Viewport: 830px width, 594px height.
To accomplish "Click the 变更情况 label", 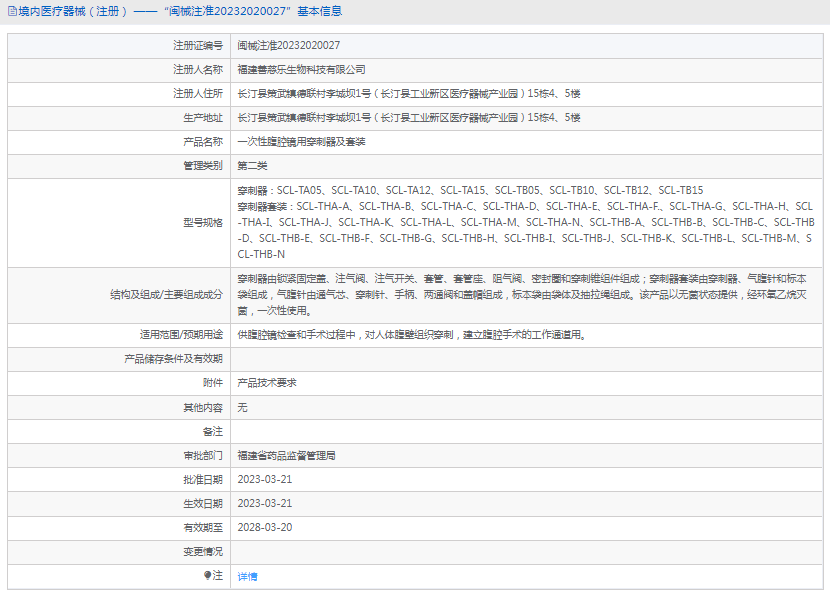I will (x=203, y=552).
